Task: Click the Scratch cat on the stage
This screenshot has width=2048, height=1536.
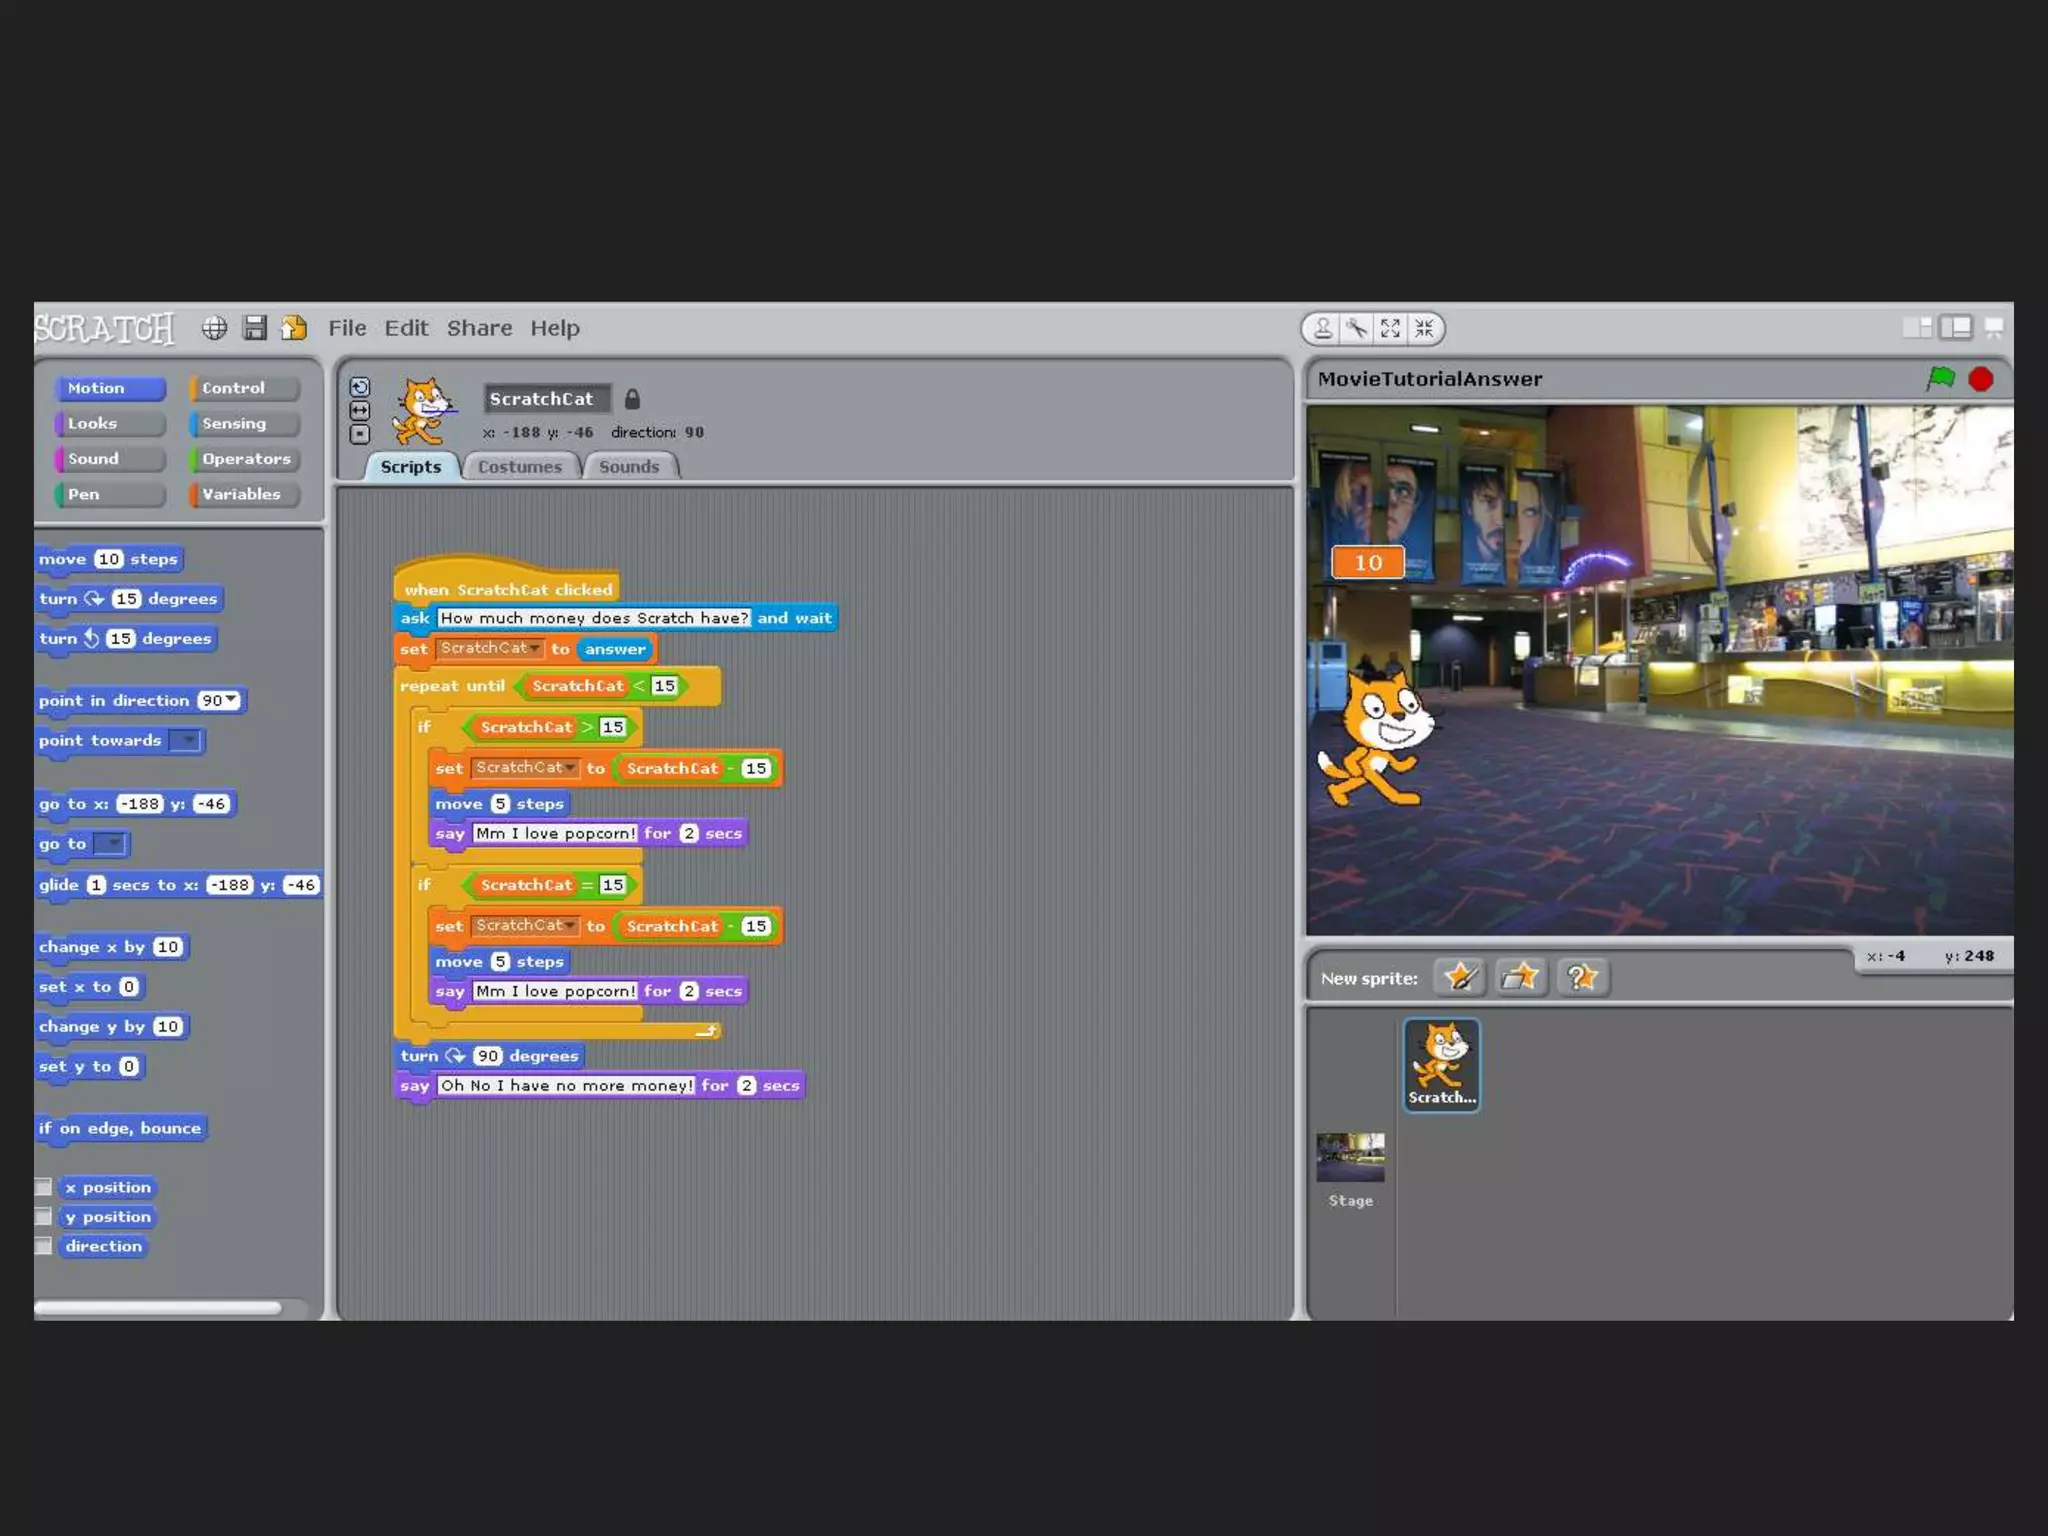Action: click(x=1376, y=738)
